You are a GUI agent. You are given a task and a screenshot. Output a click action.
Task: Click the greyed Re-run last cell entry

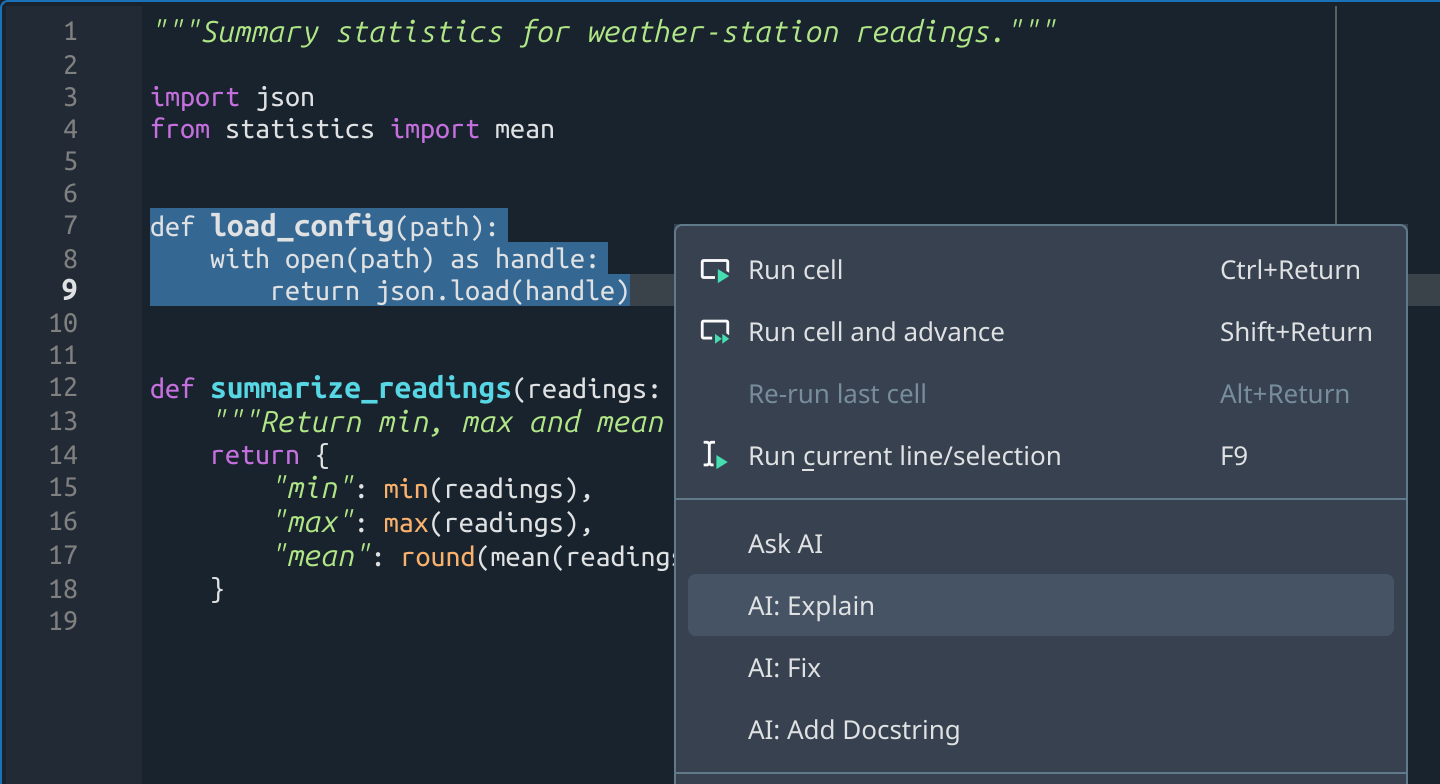[x=1040, y=394]
